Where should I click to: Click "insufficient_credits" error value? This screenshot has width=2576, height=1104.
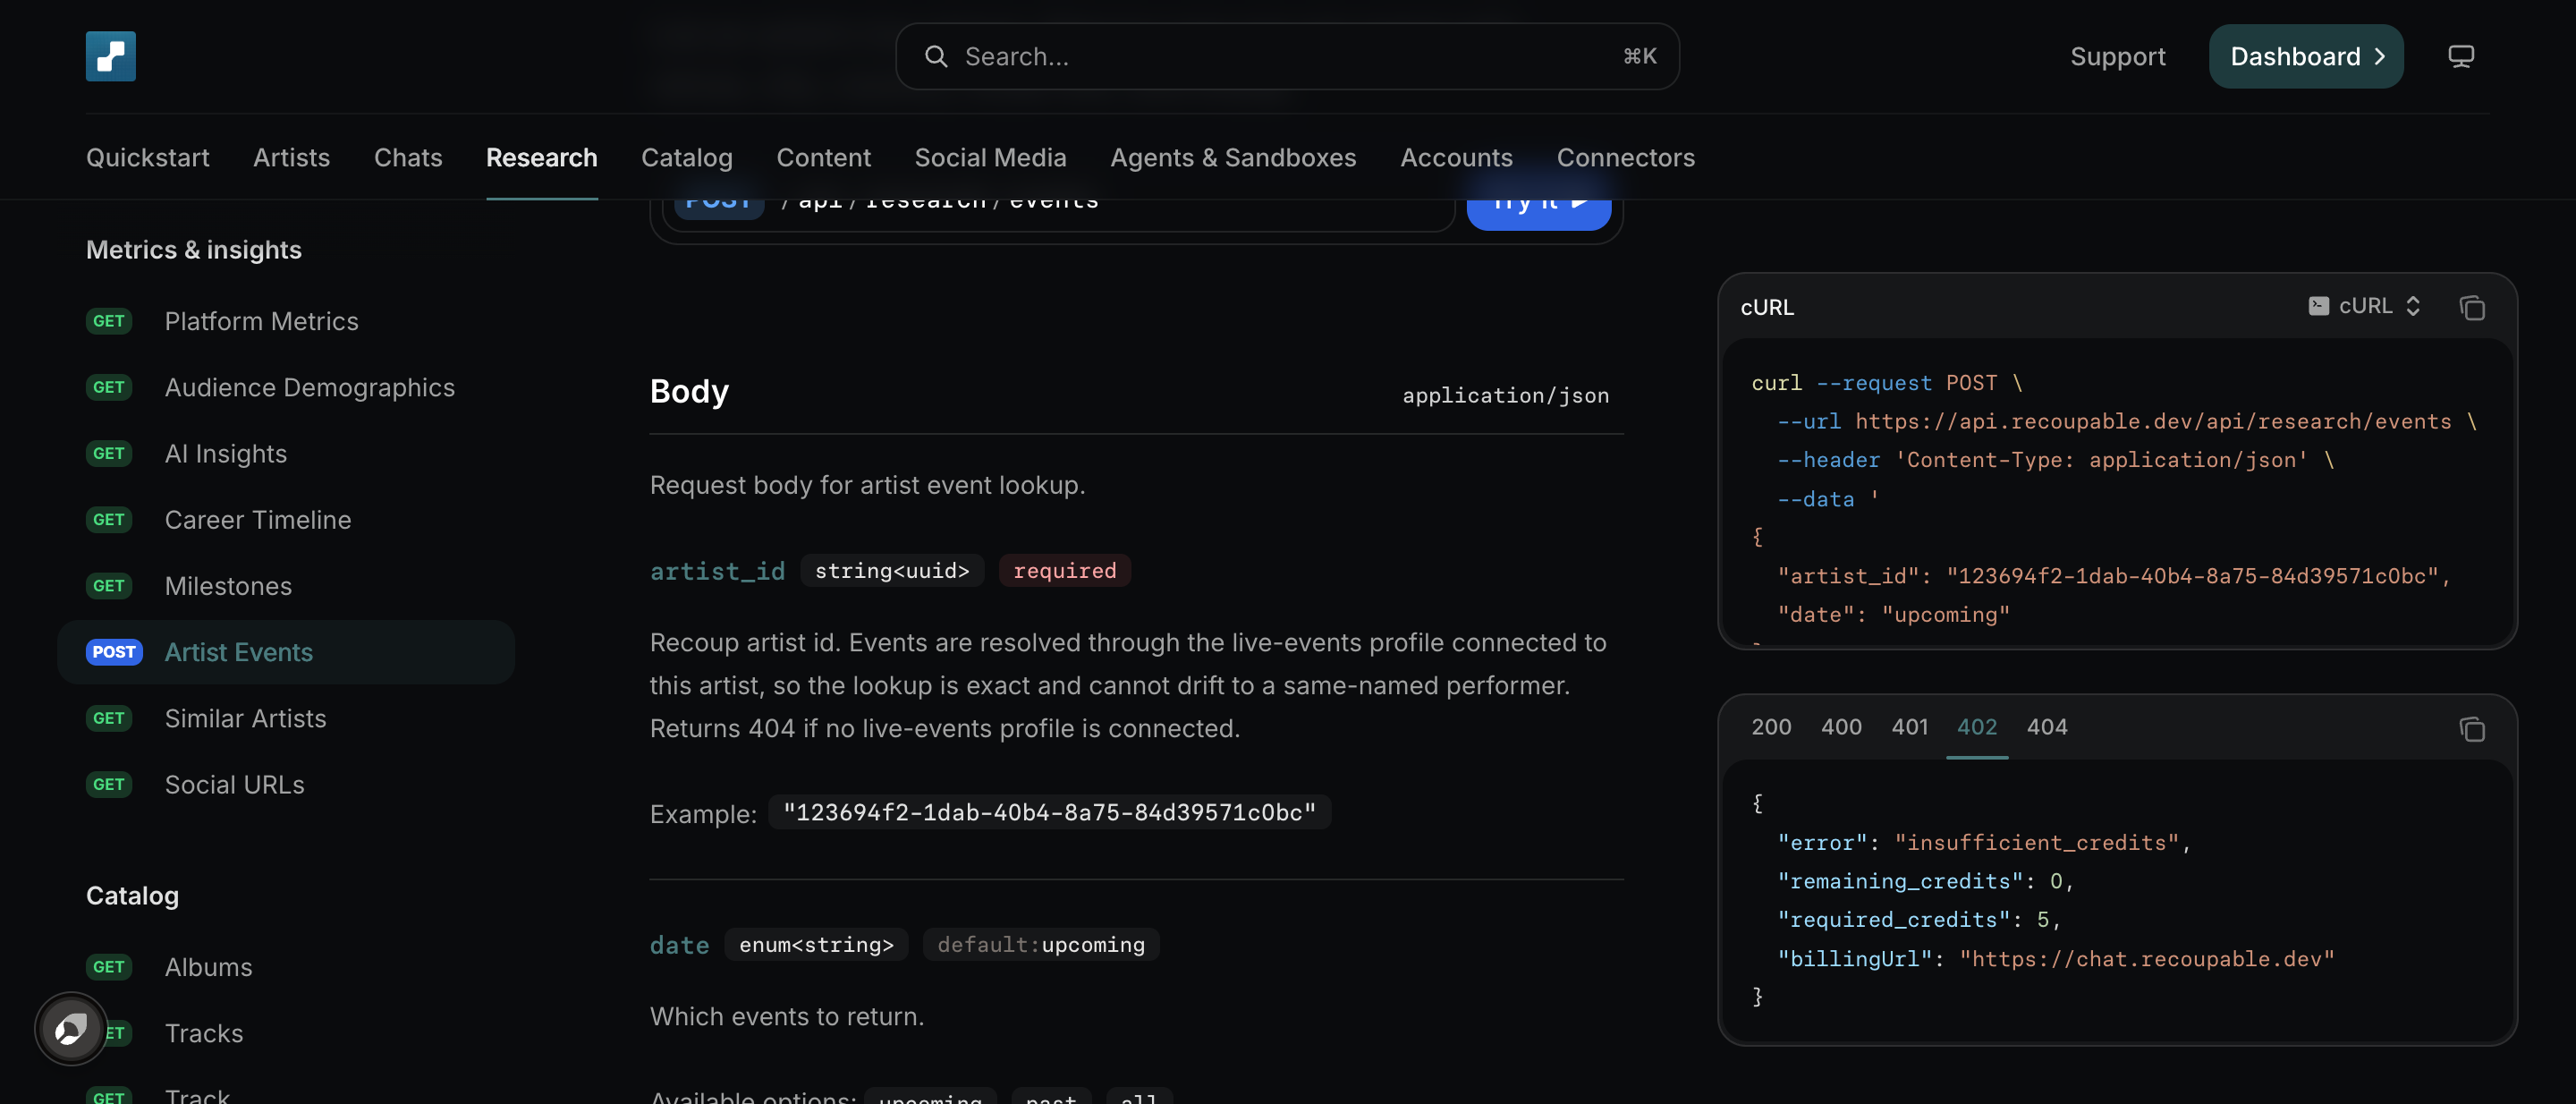[x=2036, y=842]
